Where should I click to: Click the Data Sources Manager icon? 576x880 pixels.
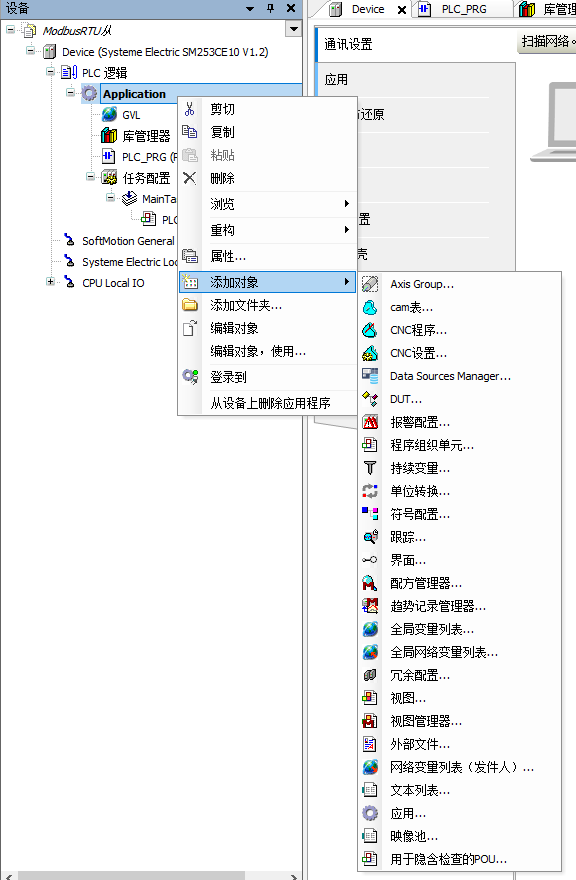pyautogui.click(x=369, y=376)
